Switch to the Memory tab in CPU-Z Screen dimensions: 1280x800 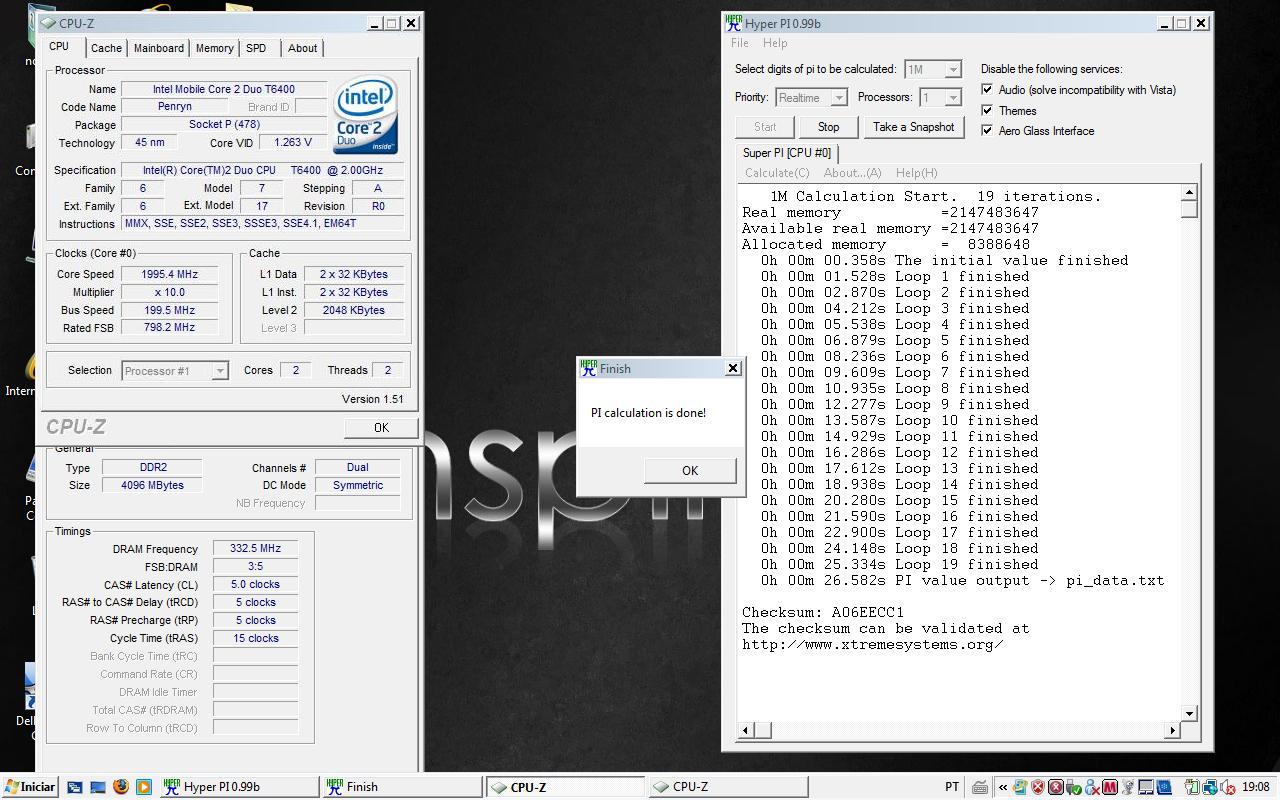click(214, 48)
